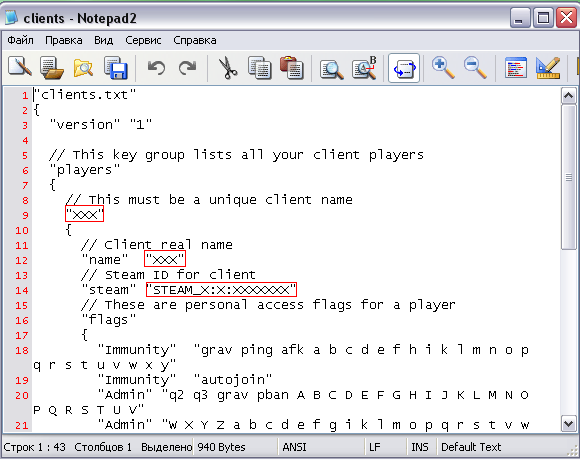Cut selection with the scissors icon
The width and height of the screenshot is (580, 460).
pos(227,68)
